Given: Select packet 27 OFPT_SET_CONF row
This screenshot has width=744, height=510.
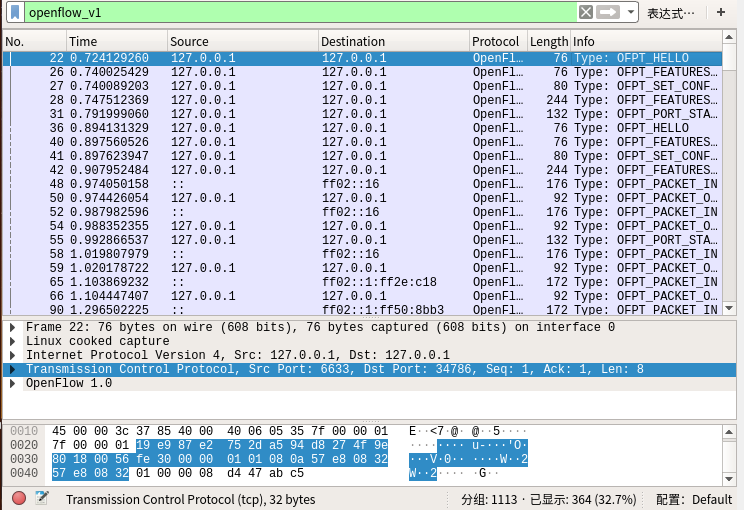Looking at the screenshot, I should 363,86.
